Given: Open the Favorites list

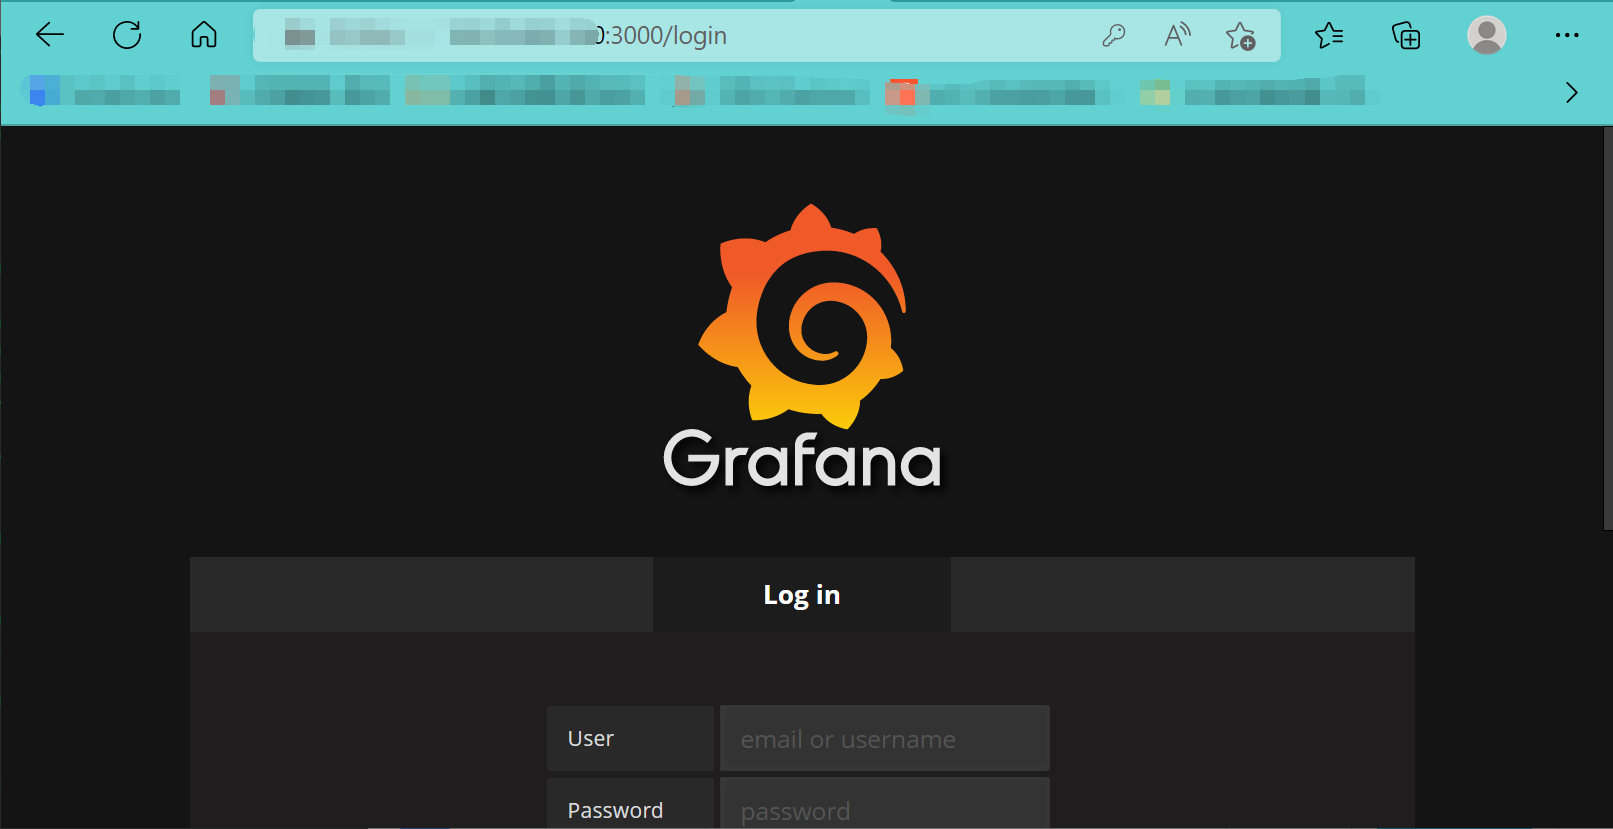Looking at the screenshot, I should pos(1329,36).
